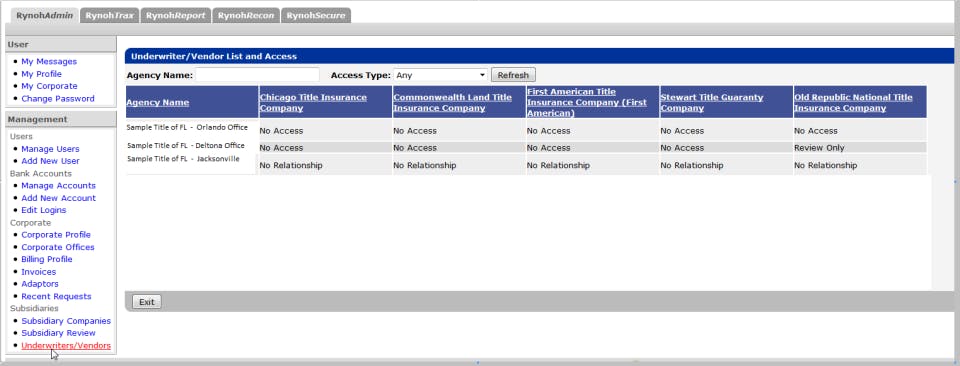Open the RynohSecure tab

click(316, 15)
